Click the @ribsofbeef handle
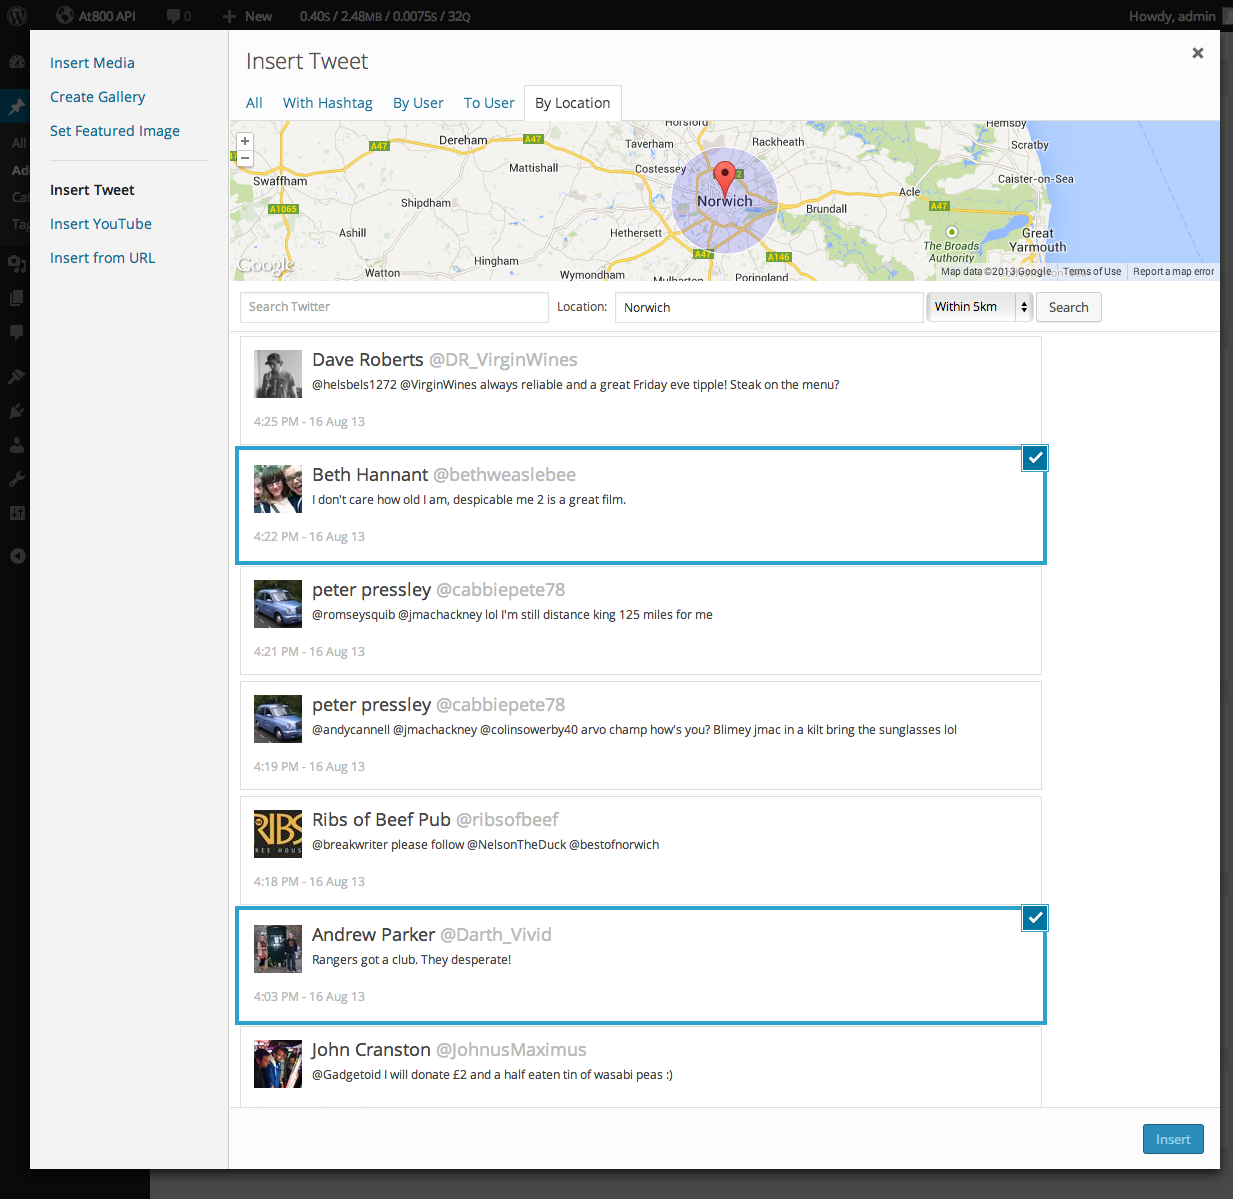1233x1199 pixels. pos(507,820)
